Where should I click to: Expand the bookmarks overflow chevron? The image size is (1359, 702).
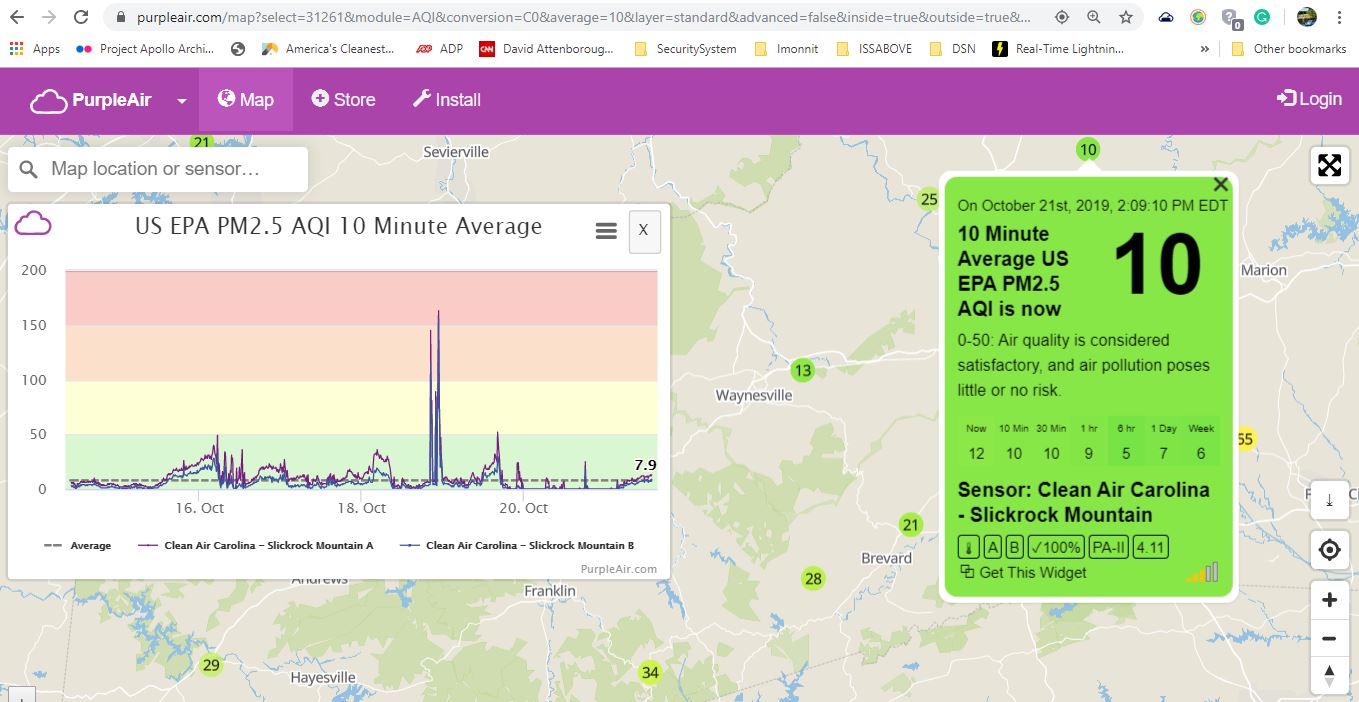[x=1204, y=48]
